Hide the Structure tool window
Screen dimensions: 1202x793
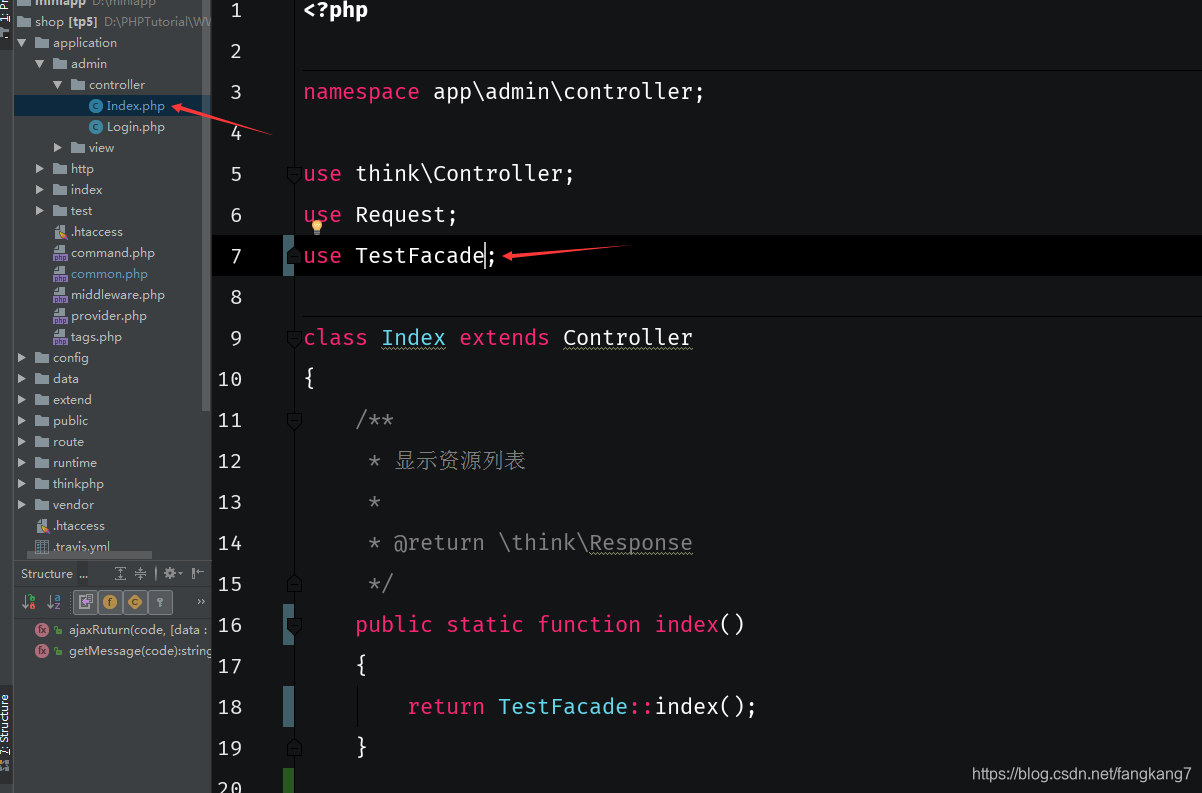(x=197, y=573)
